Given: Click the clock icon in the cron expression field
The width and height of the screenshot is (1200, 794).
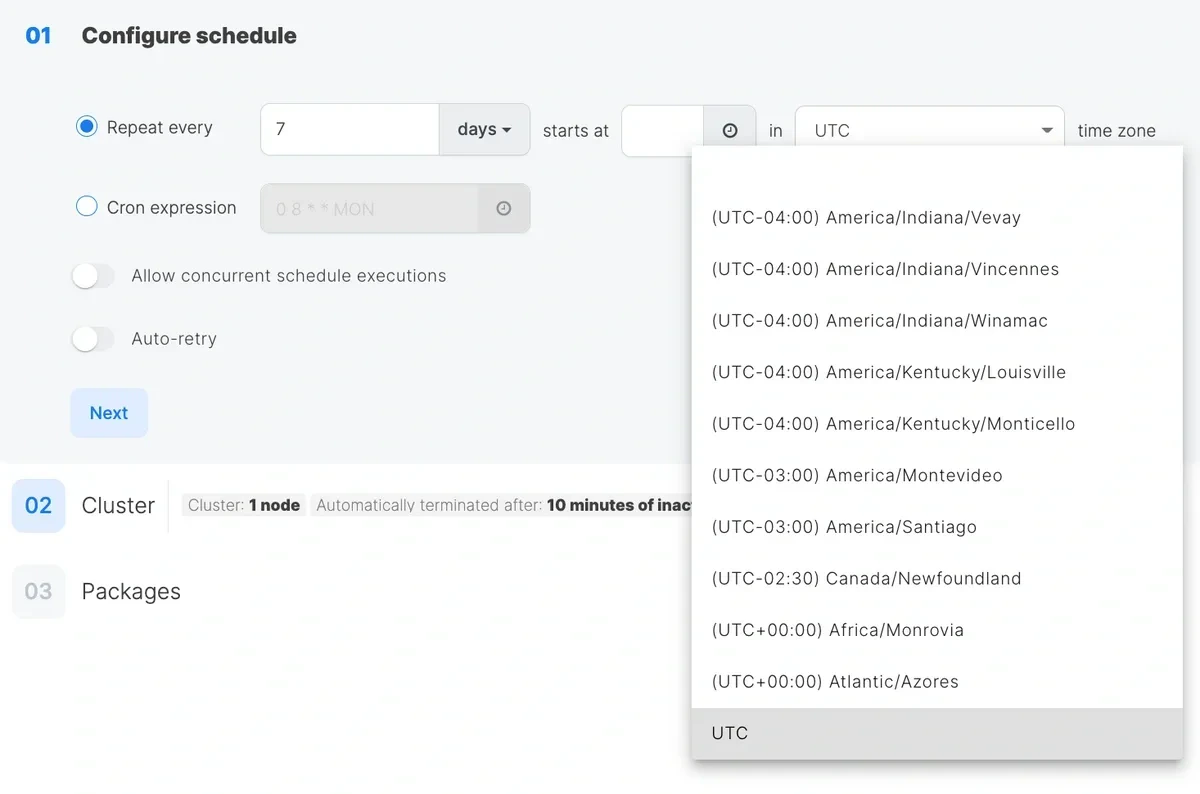Looking at the screenshot, I should point(504,208).
